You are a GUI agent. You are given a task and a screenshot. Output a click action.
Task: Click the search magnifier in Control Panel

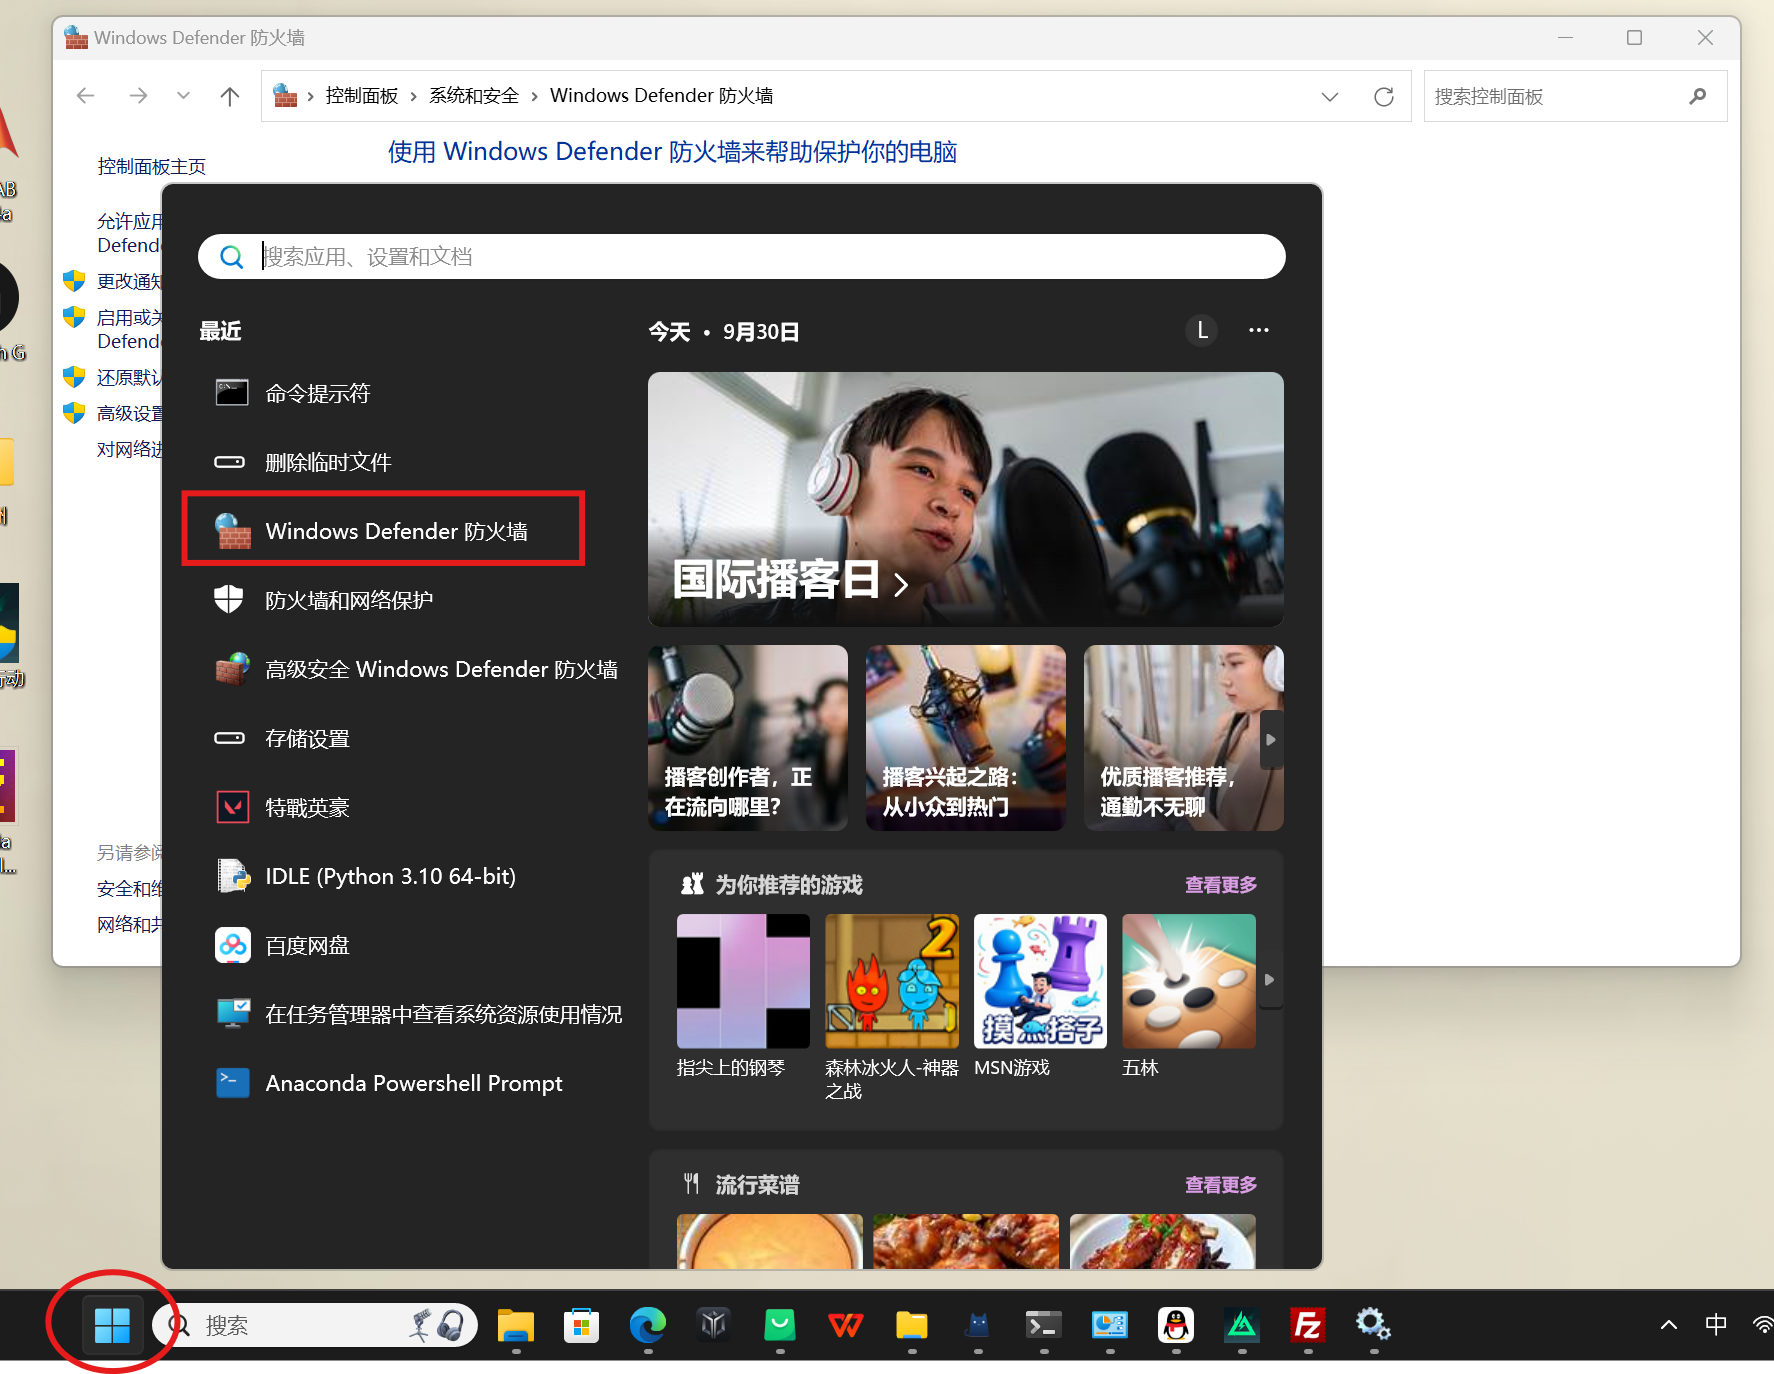1697,96
